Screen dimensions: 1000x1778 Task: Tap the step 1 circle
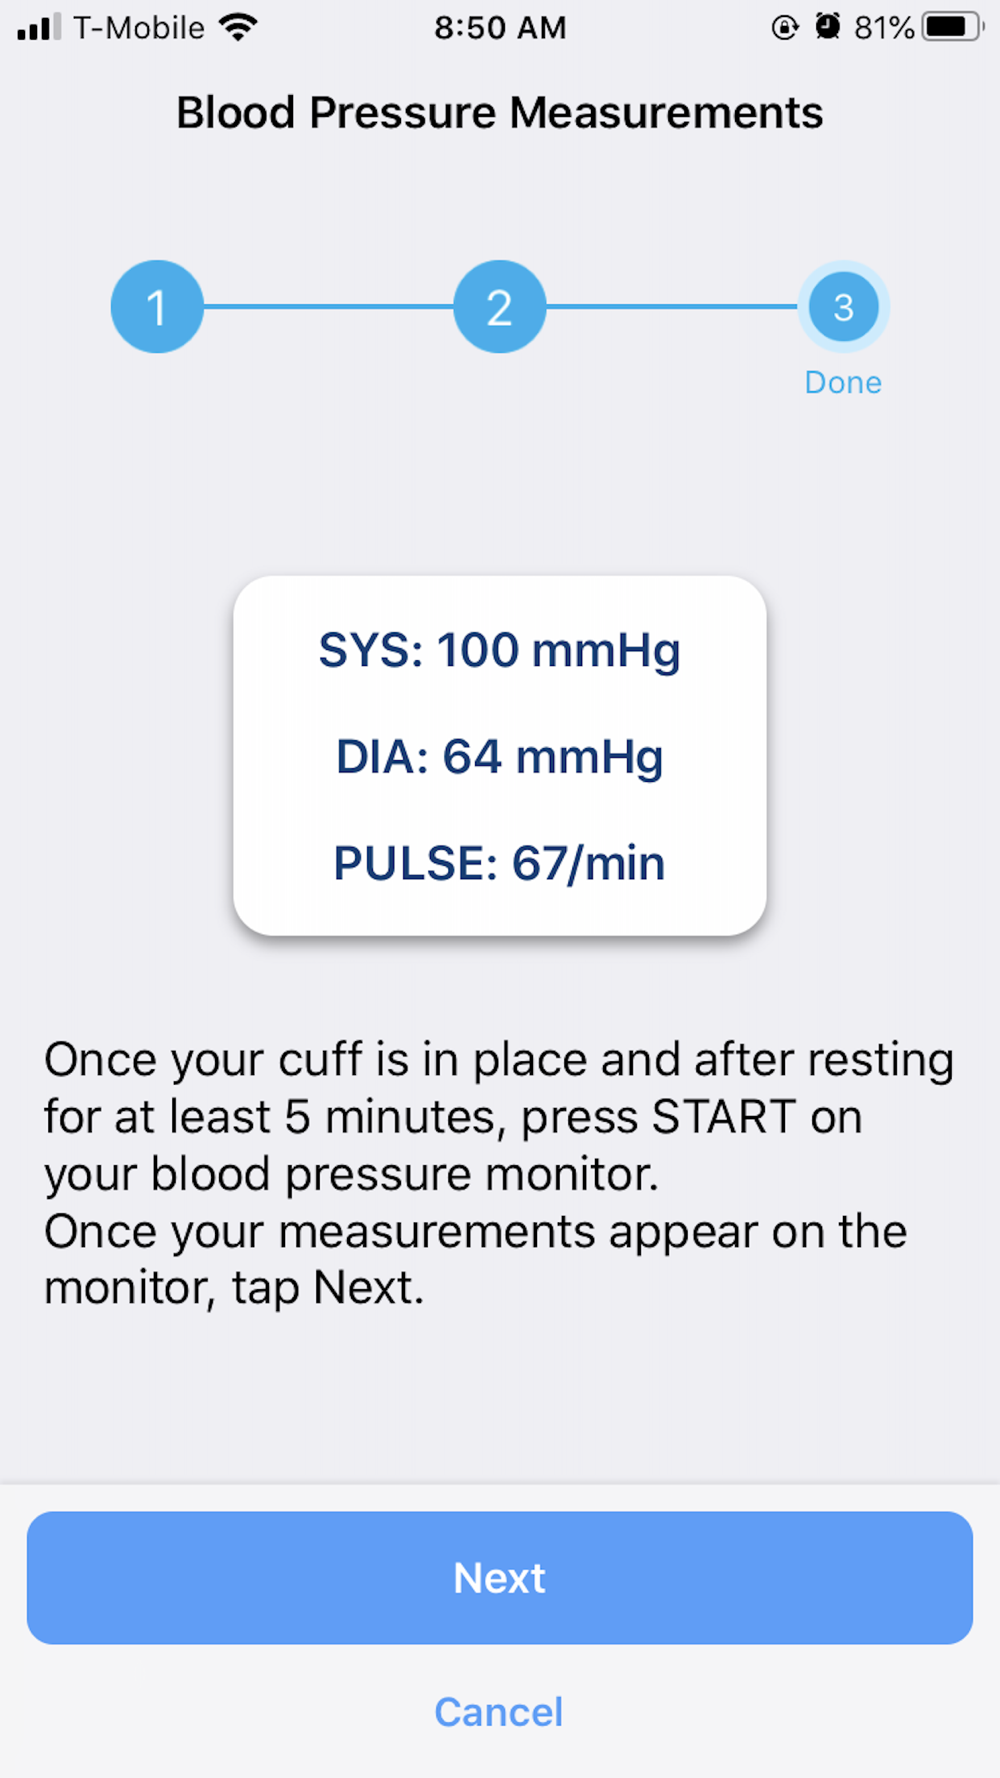(x=157, y=307)
